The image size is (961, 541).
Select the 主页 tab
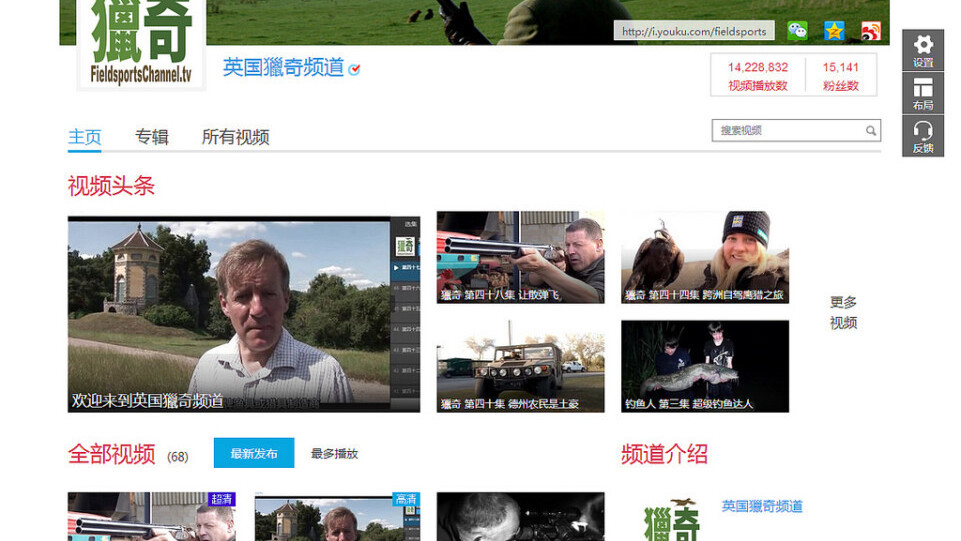(x=85, y=137)
